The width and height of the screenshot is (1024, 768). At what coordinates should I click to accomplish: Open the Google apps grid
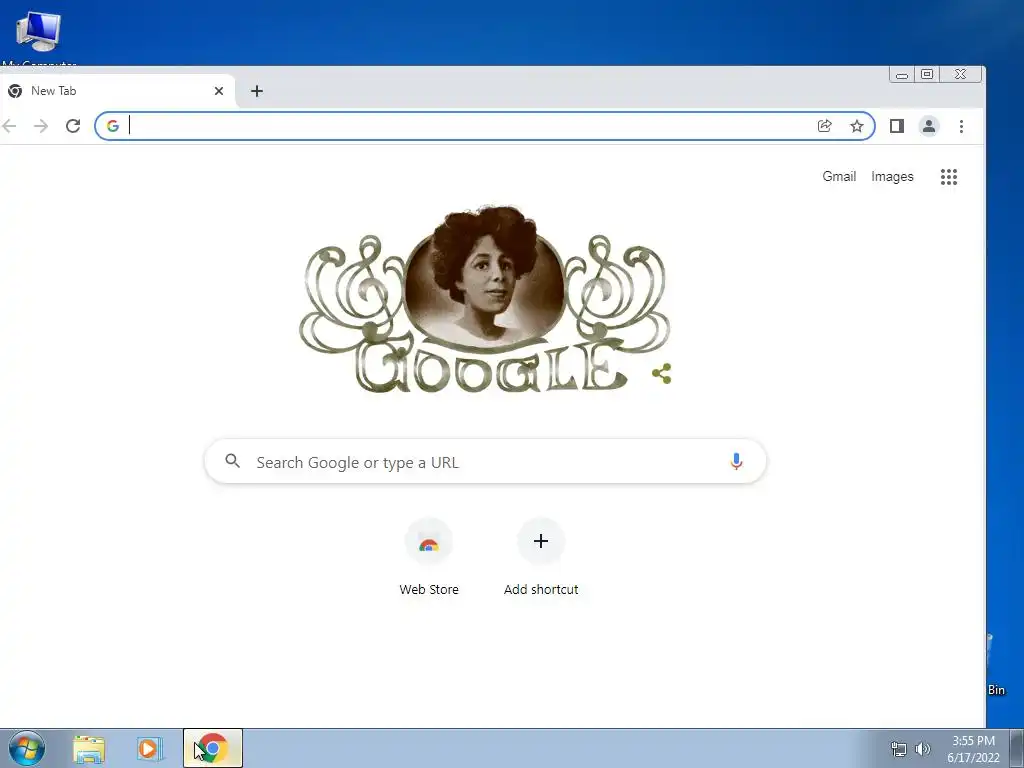click(x=949, y=176)
